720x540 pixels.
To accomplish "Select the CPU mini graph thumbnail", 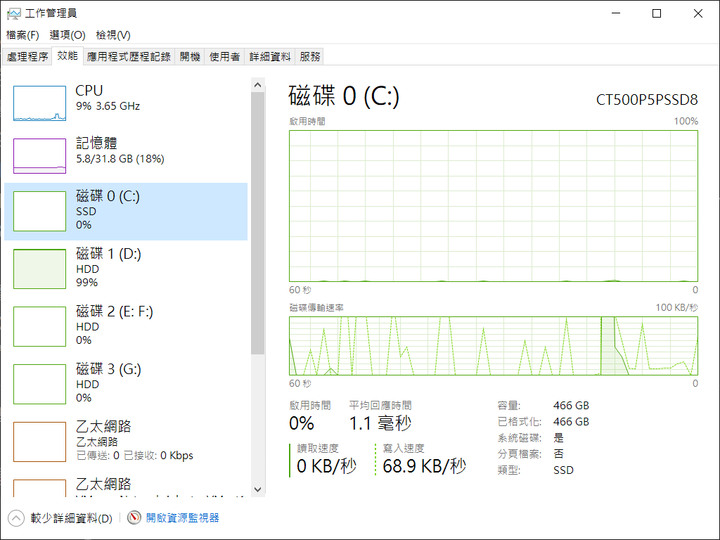I will tap(39, 103).
